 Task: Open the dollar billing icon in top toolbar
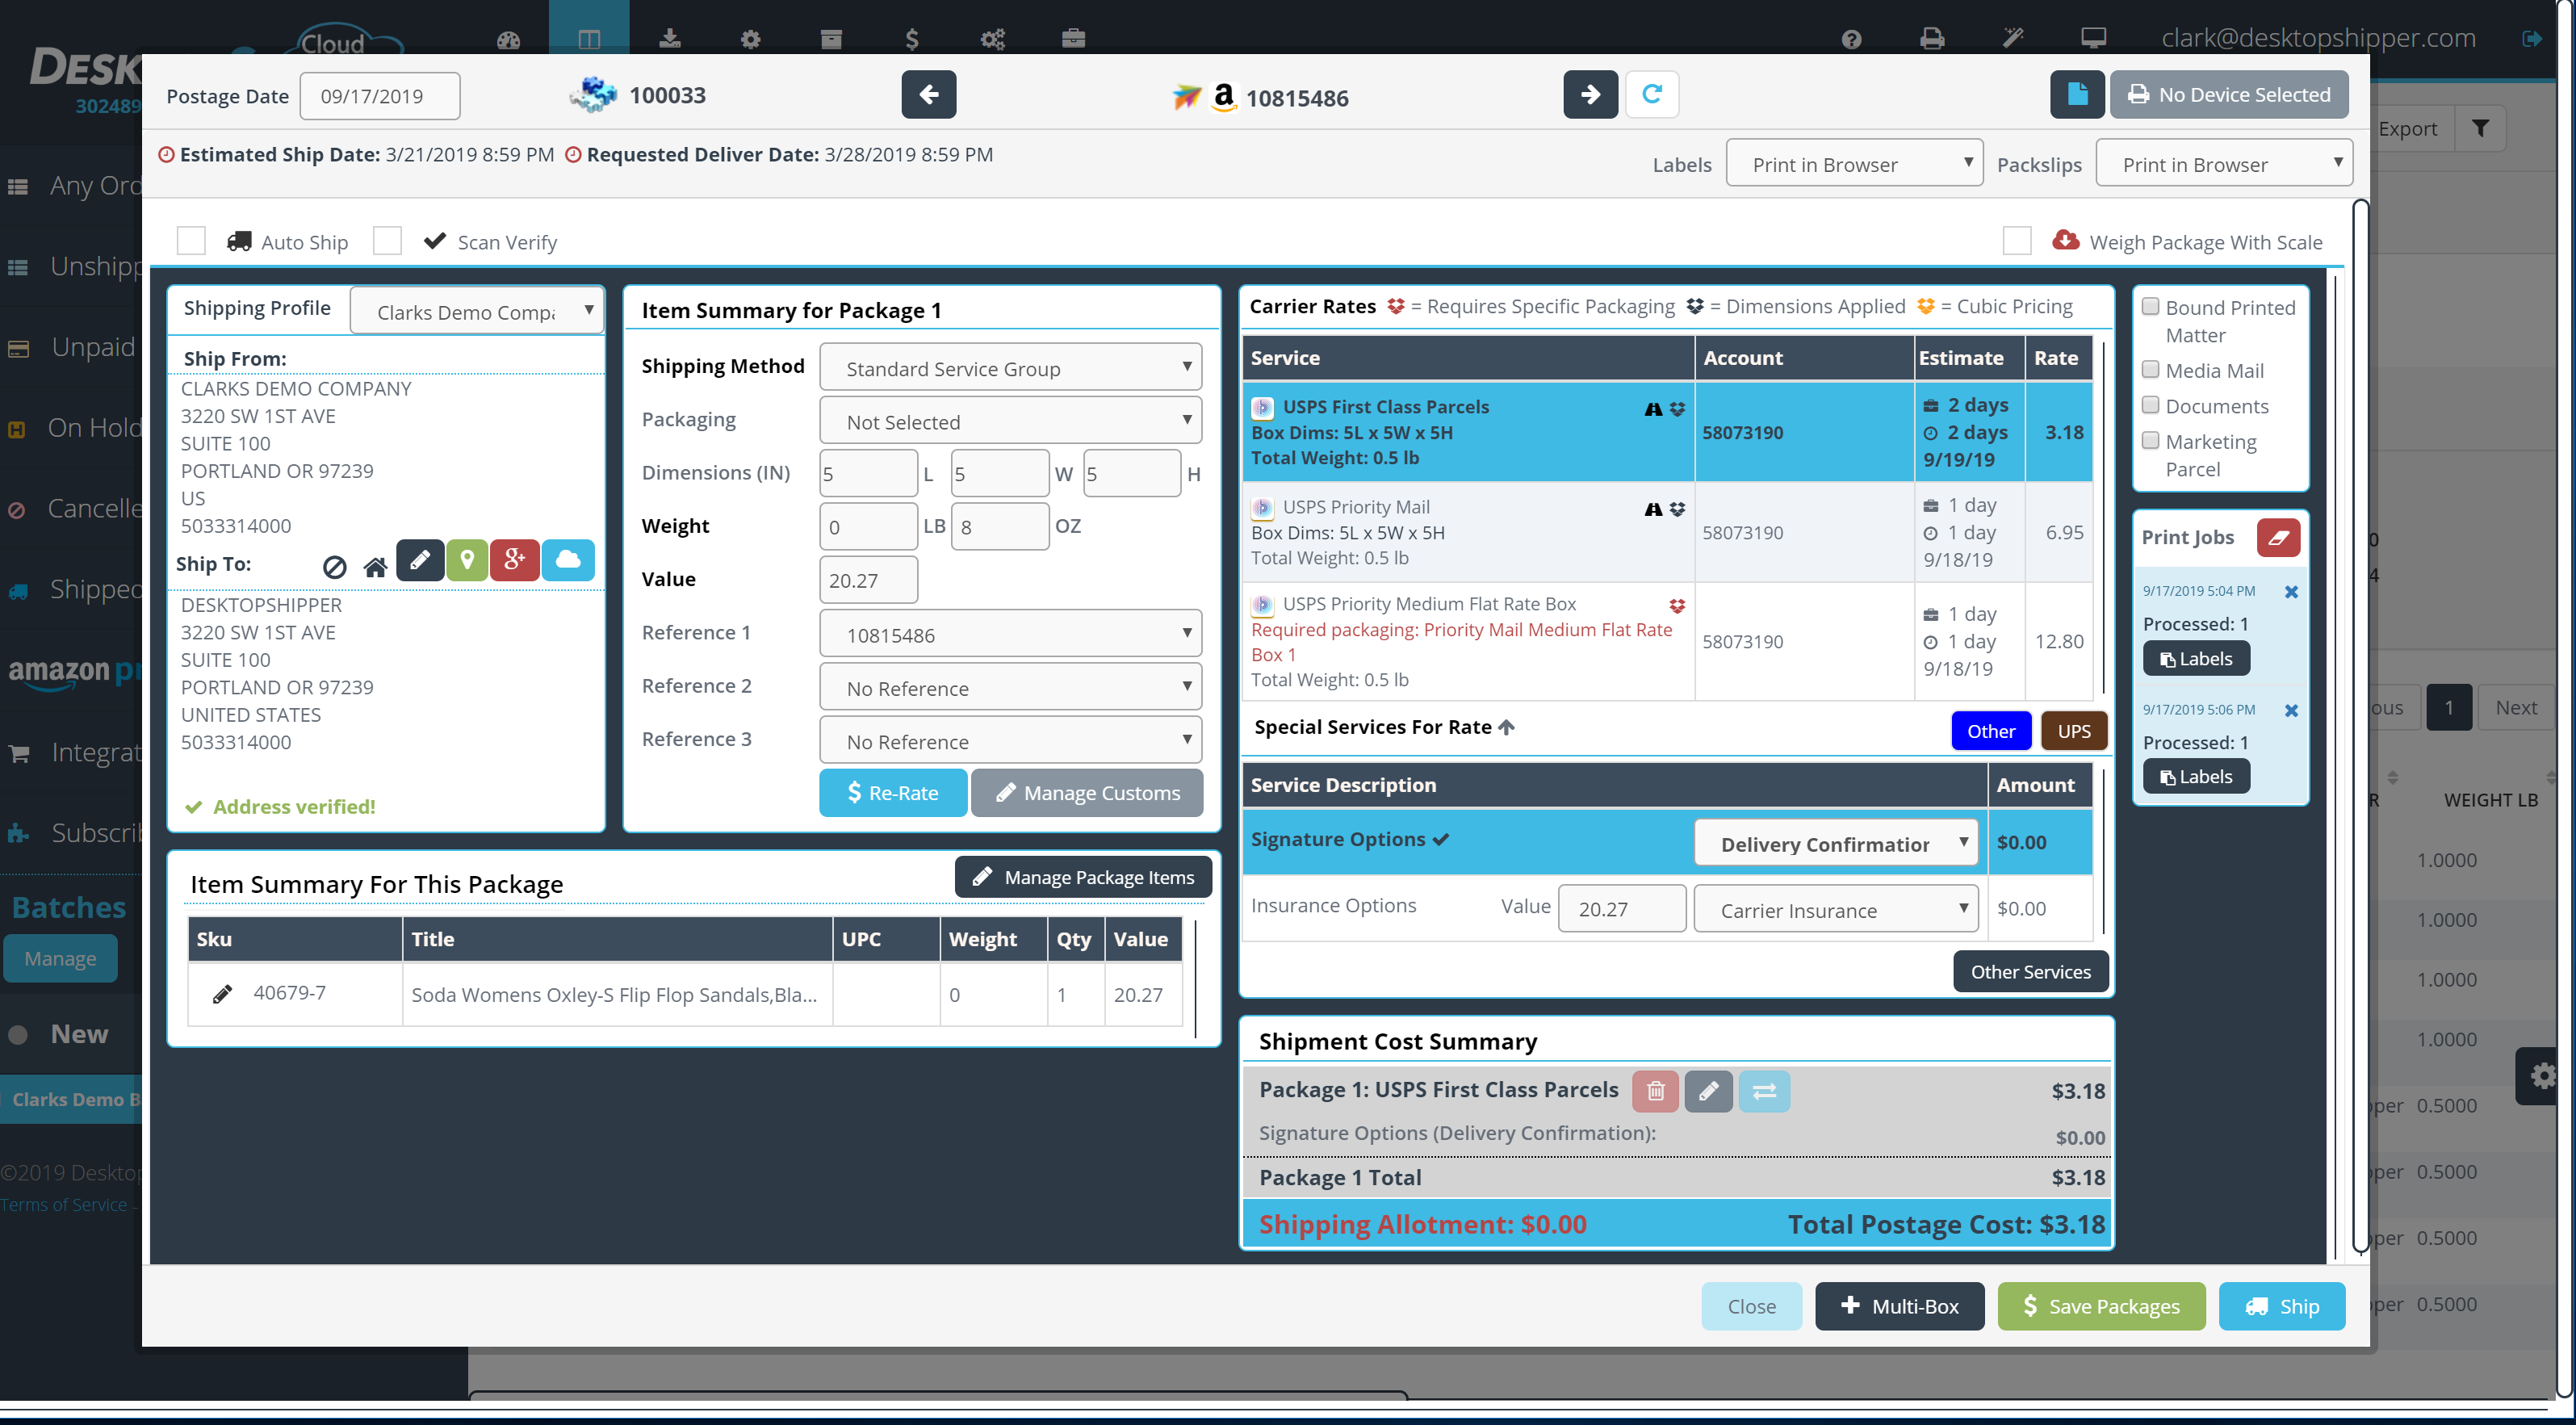912,39
